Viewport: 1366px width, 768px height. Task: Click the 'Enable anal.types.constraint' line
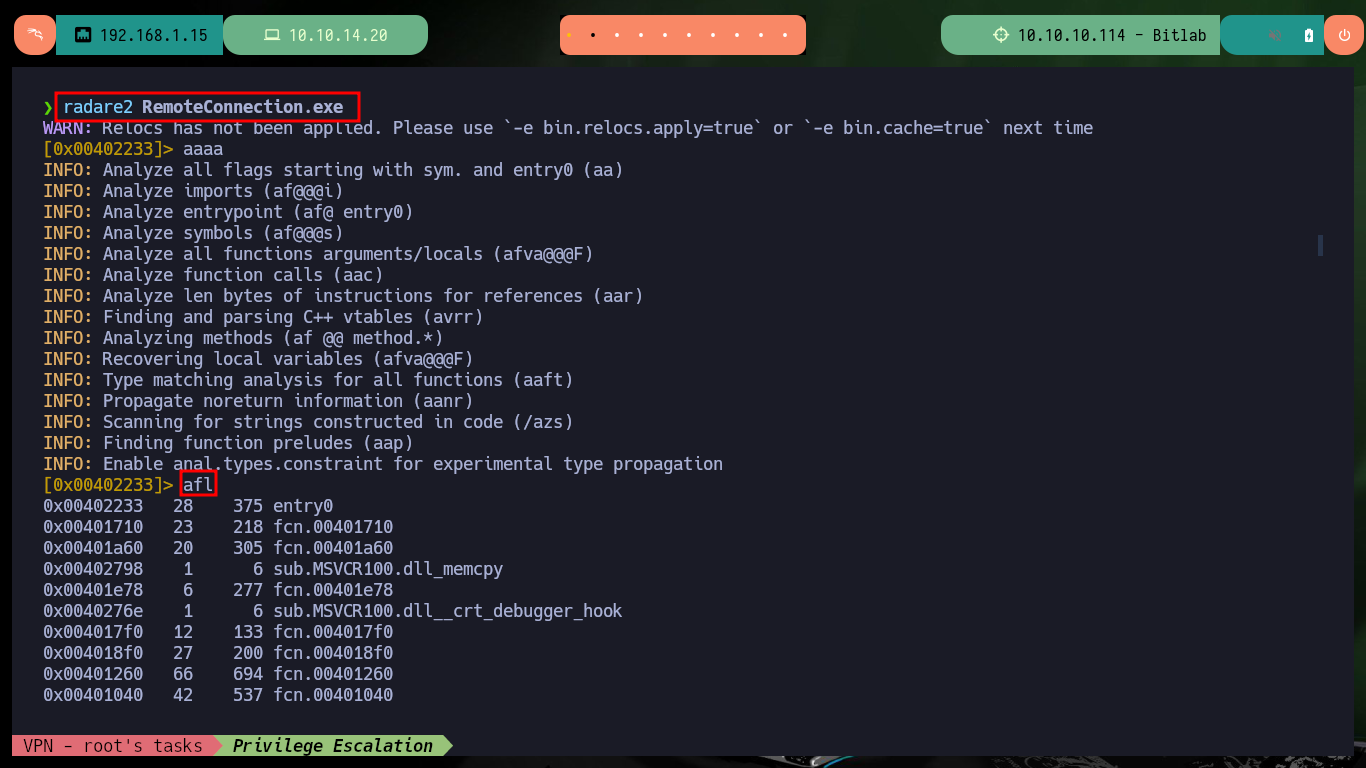pos(383,464)
